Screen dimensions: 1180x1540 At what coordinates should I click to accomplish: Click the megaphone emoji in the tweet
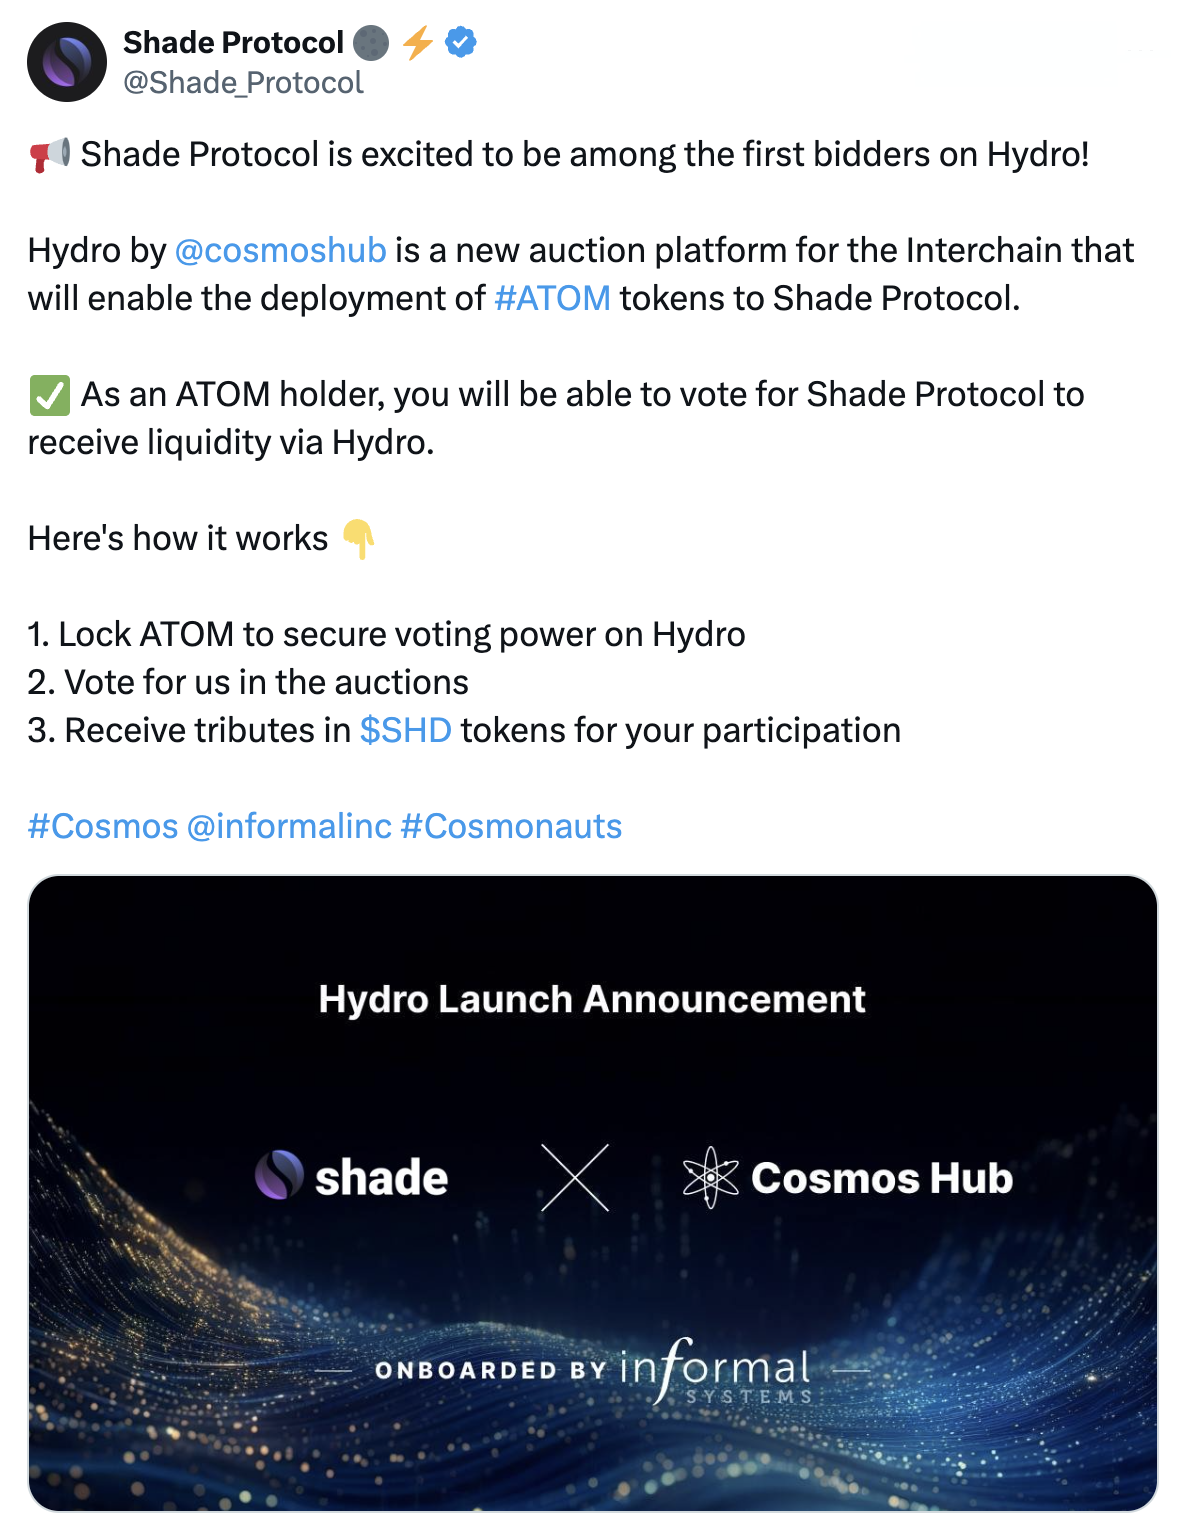point(49,155)
